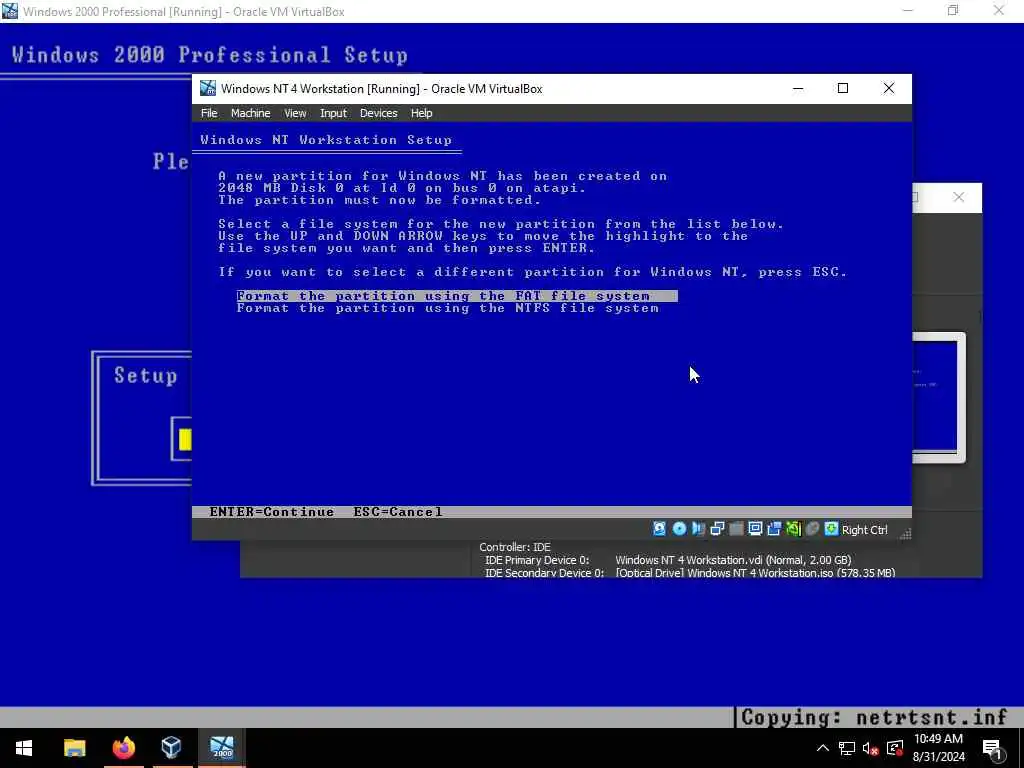Click the Controller: IDE label
Viewport: 1024px width, 768px height.
(x=515, y=547)
